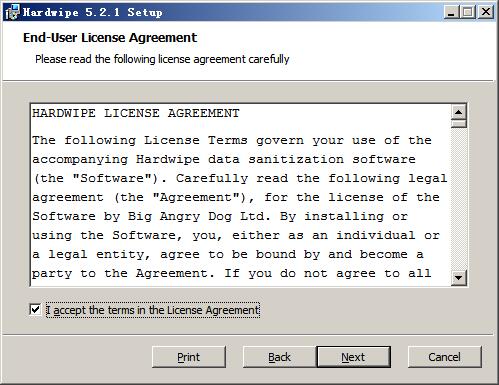
Task: Click the 'Hardwipe 5.2.1 Setup' title bar text
Action: (x=92, y=12)
